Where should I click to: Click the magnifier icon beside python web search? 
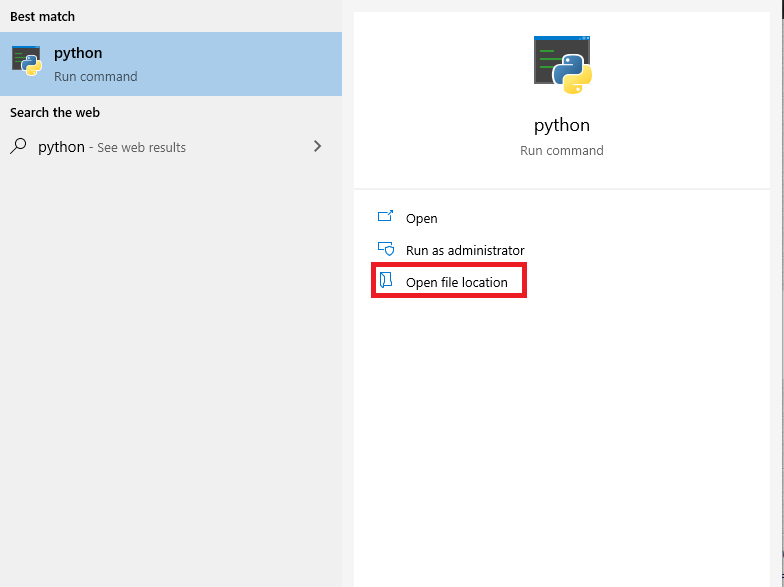[x=18, y=146]
